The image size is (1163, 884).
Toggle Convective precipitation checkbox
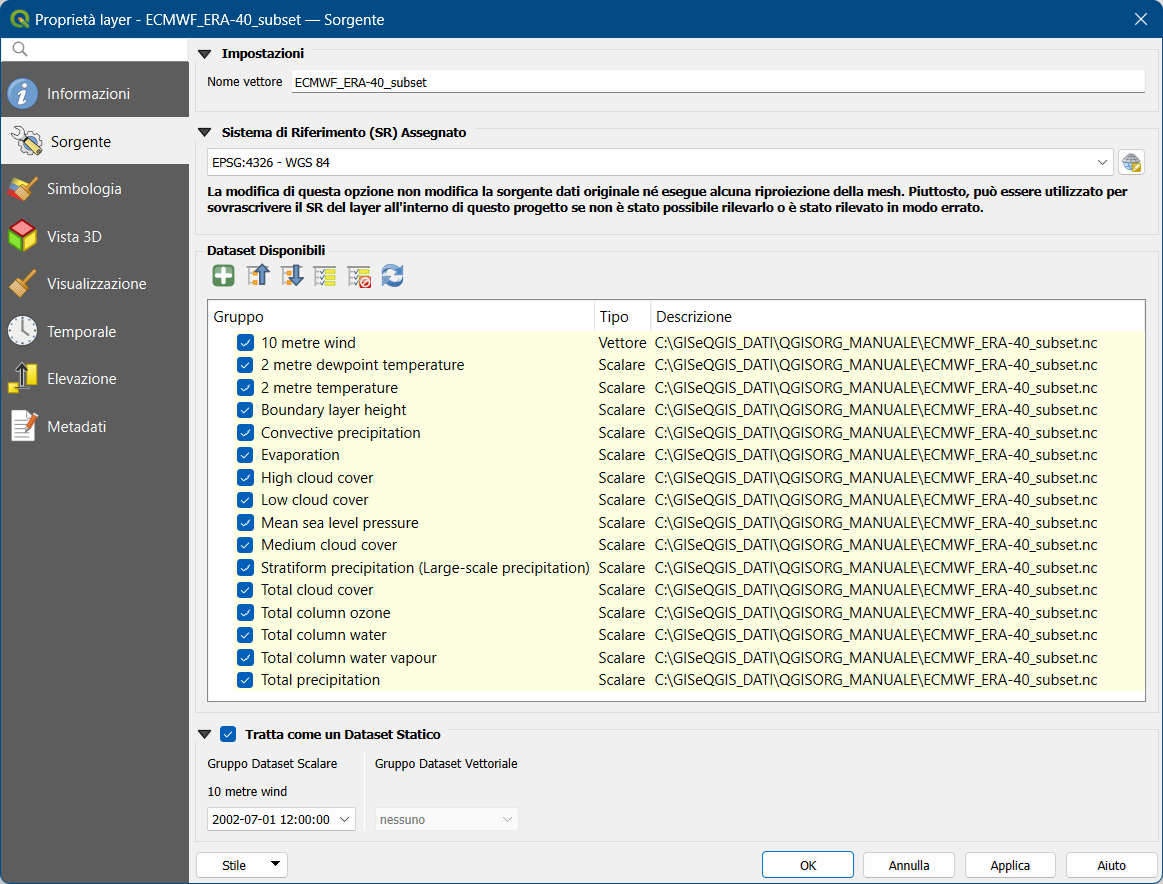245,432
